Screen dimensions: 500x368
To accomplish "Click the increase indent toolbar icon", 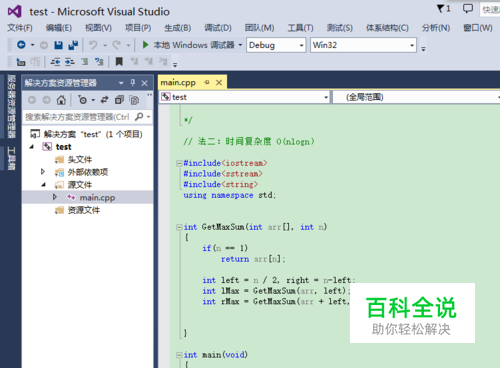I will (x=70, y=62).
